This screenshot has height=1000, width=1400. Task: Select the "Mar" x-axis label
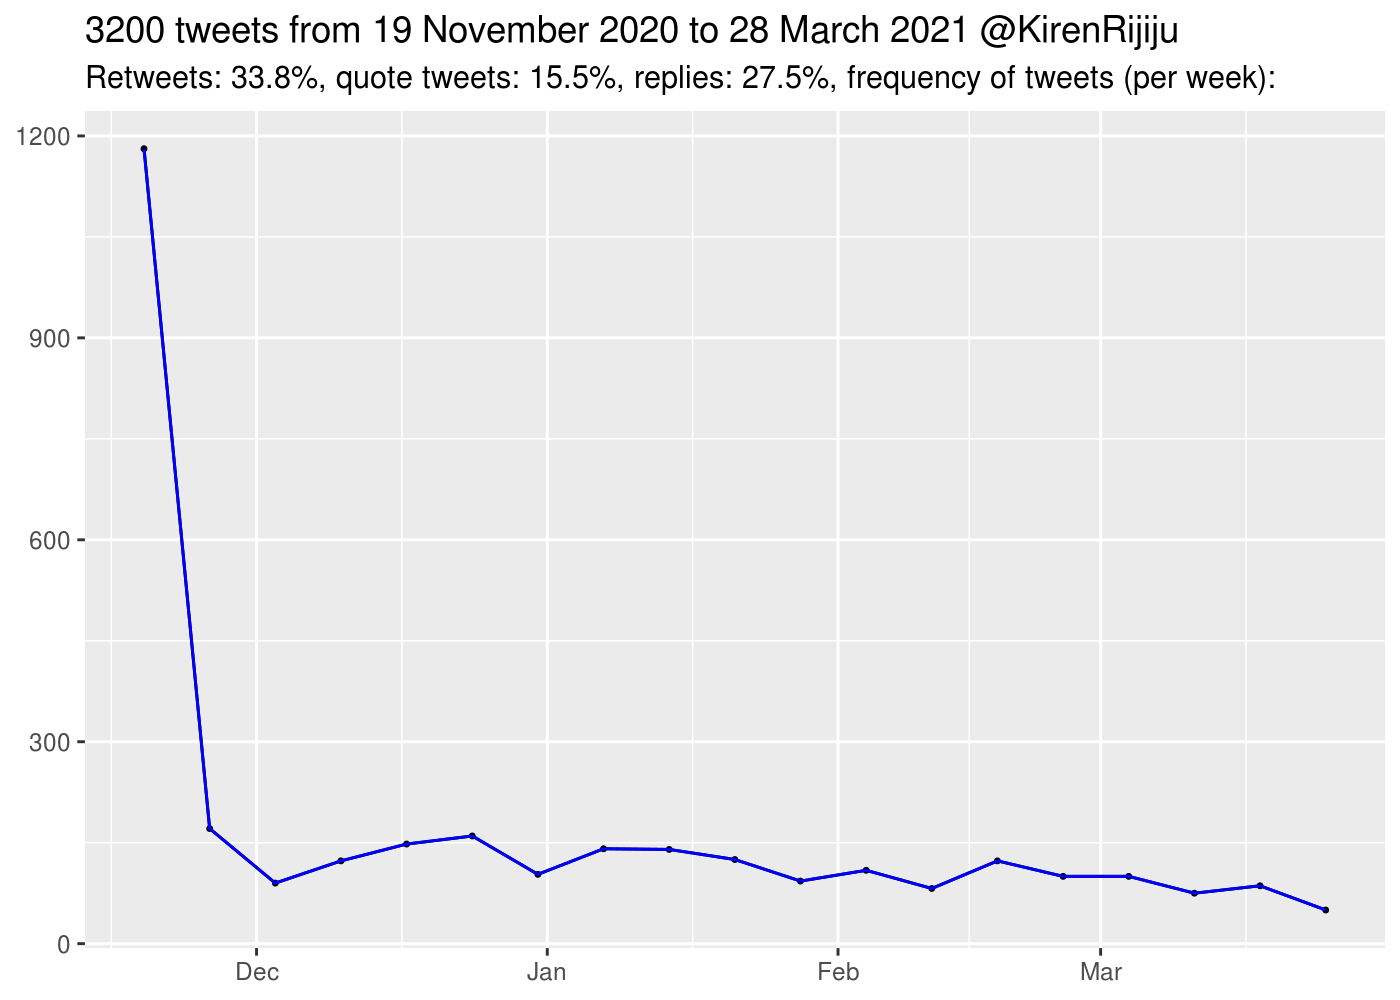pos(1100,972)
